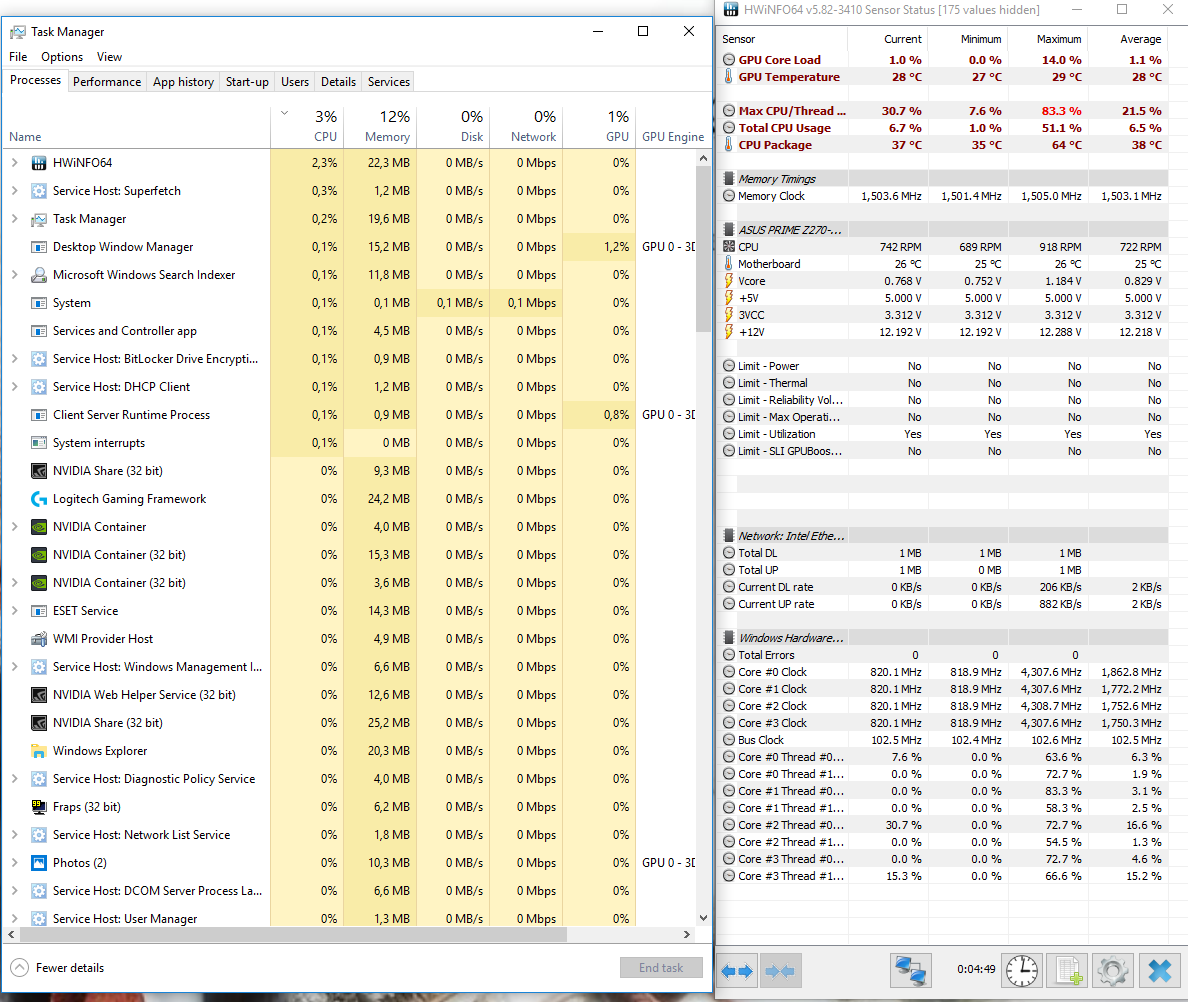Expand the HWiNFO64 process group
1188x1002 pixels.
(14, 162)
